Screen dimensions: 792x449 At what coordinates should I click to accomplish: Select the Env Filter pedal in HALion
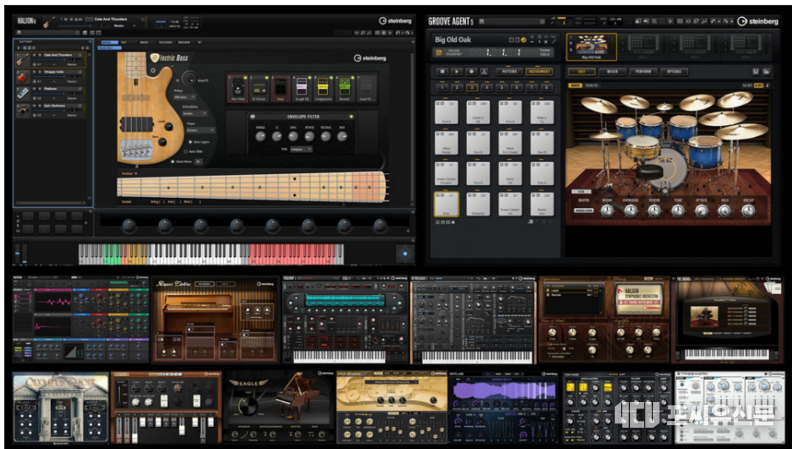tap(237, 89)
